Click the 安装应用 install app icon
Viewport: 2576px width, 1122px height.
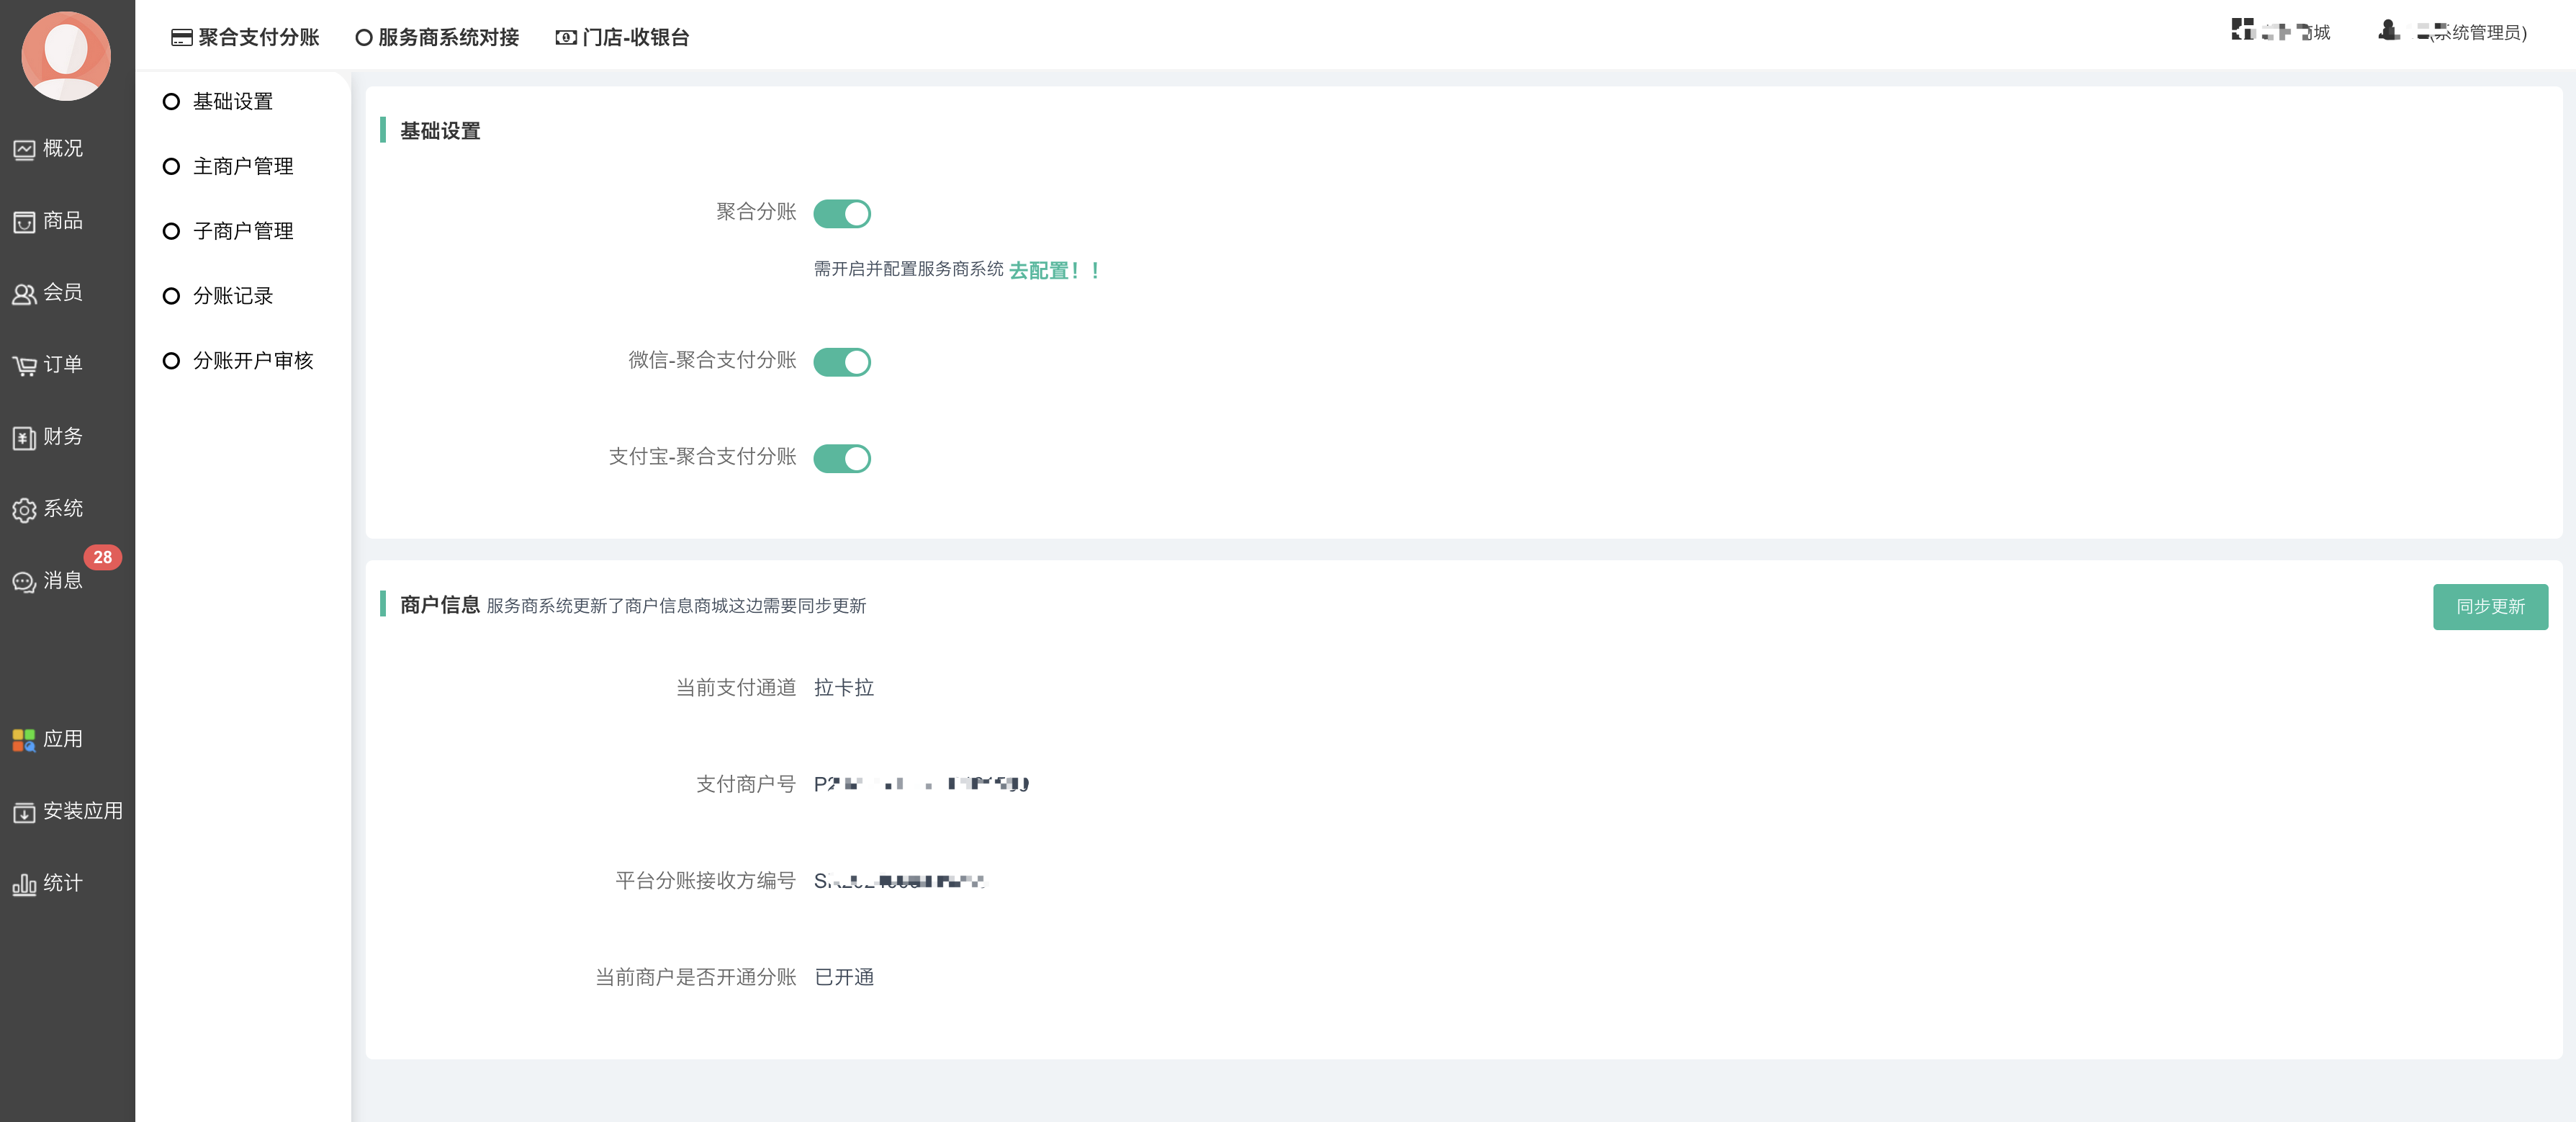tap(24, 812)
